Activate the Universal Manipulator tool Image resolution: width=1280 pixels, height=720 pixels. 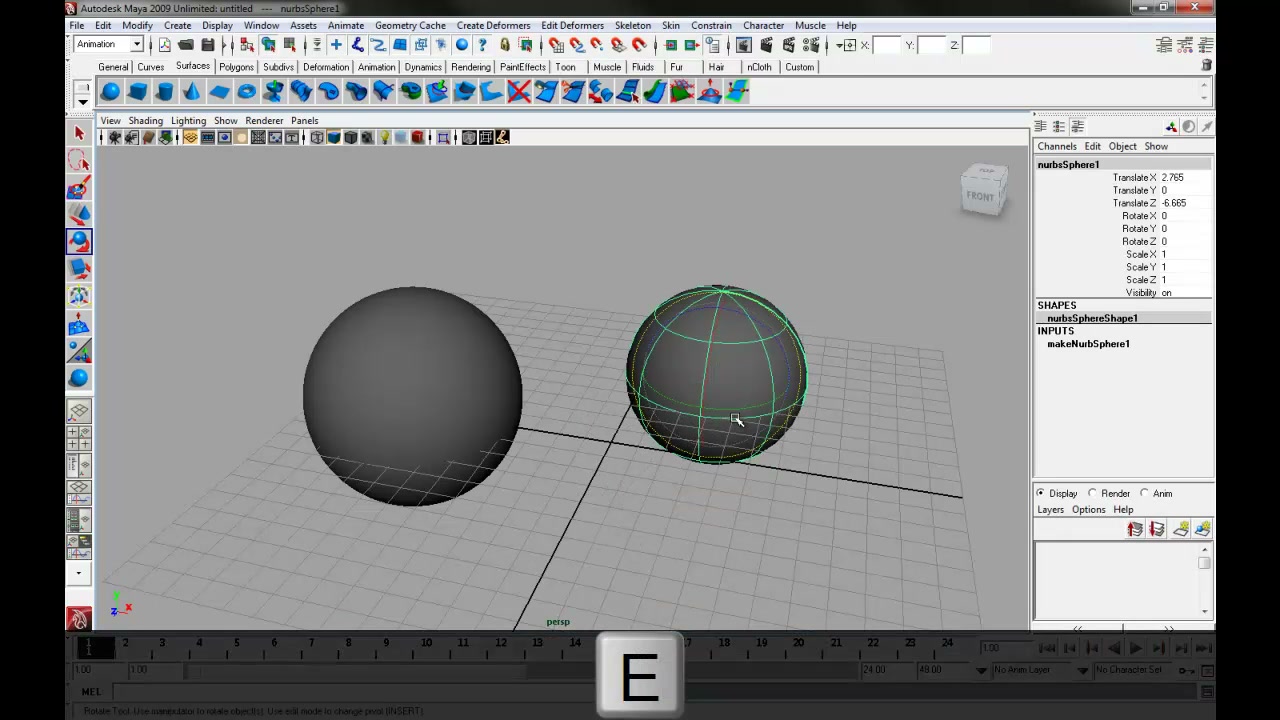coord(79,296)
